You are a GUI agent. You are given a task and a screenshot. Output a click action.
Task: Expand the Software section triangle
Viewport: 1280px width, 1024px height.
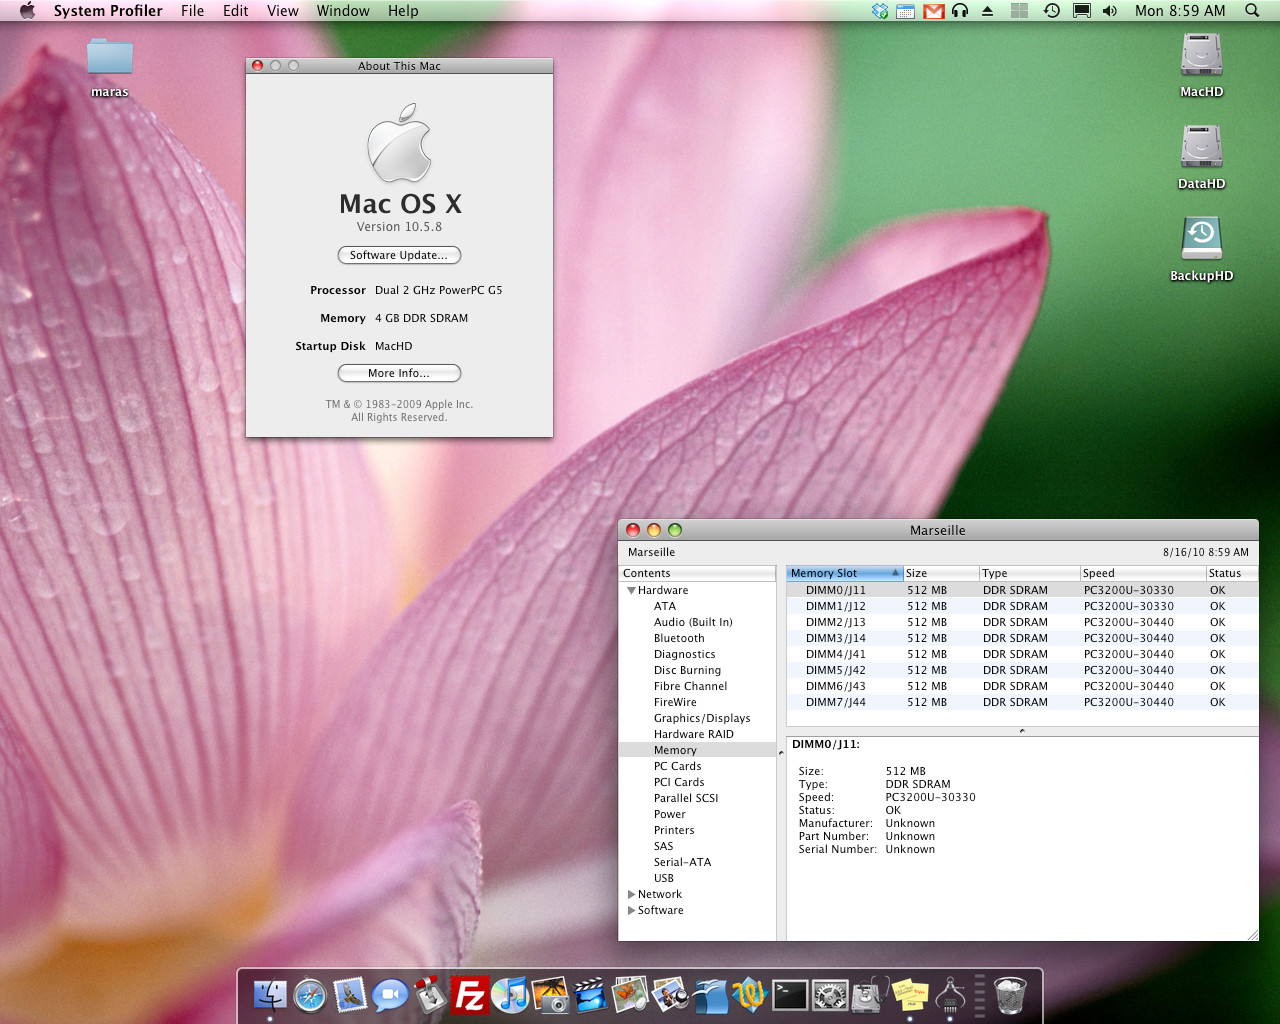[x=631, y=911]
